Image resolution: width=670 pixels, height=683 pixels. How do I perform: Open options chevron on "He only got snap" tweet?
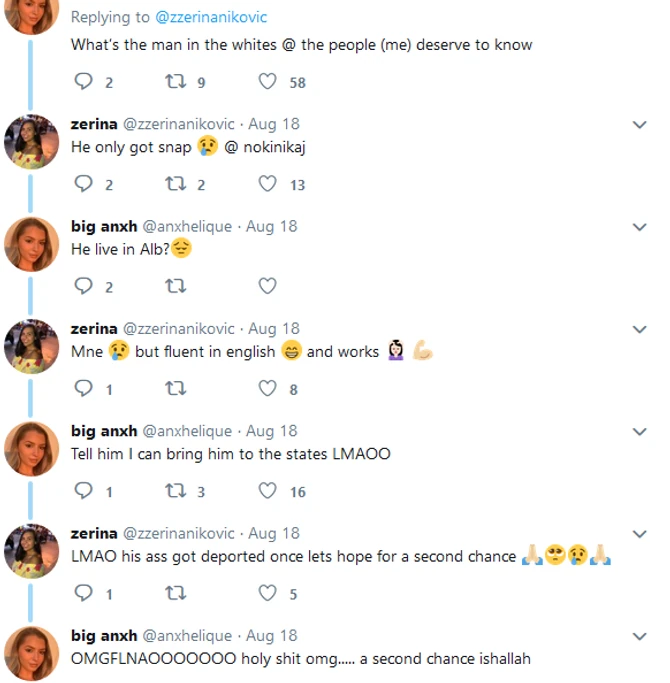[x=641, y=125]
